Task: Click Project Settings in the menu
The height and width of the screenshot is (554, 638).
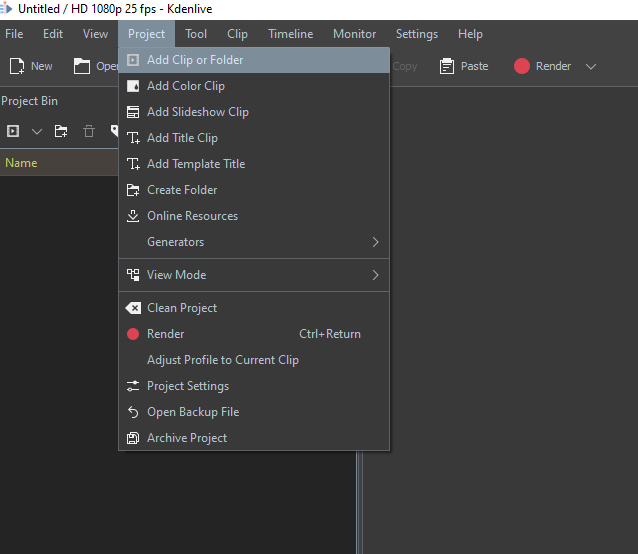Action: [188, 386]
